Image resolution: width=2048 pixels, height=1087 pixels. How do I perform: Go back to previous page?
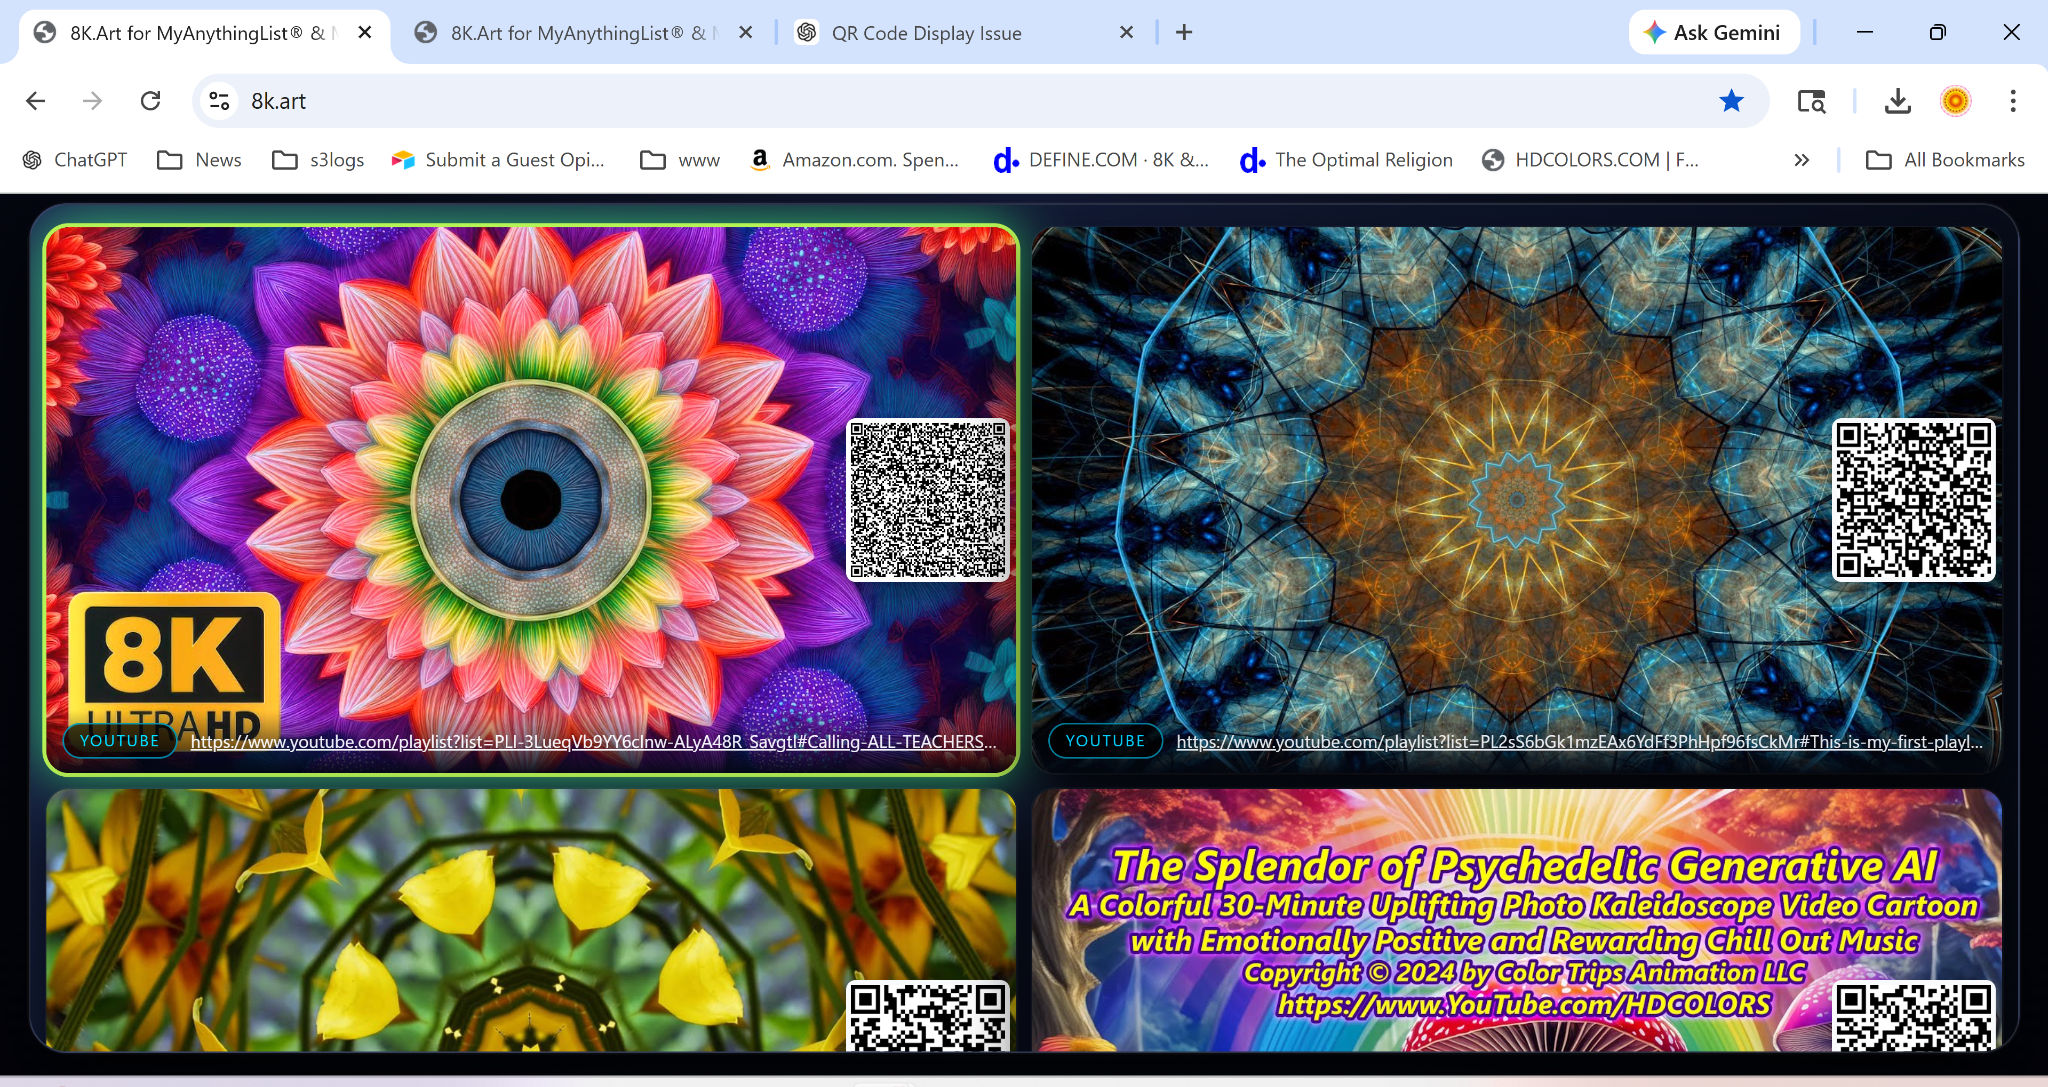(36, 101)
